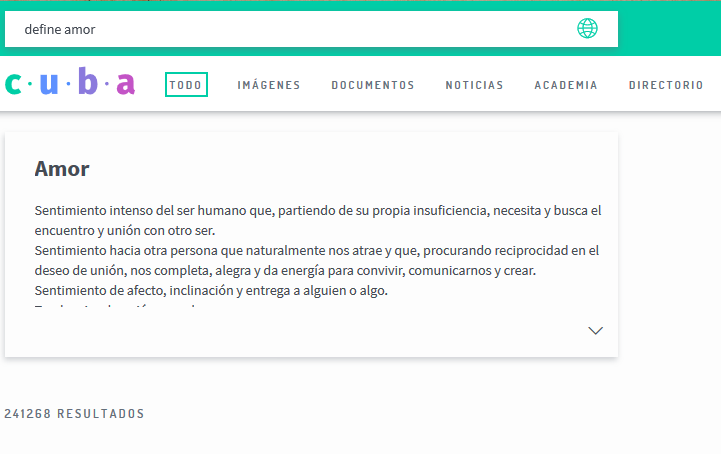Click the pink letter a of logo
721x454 pixels.
(126, 84)
